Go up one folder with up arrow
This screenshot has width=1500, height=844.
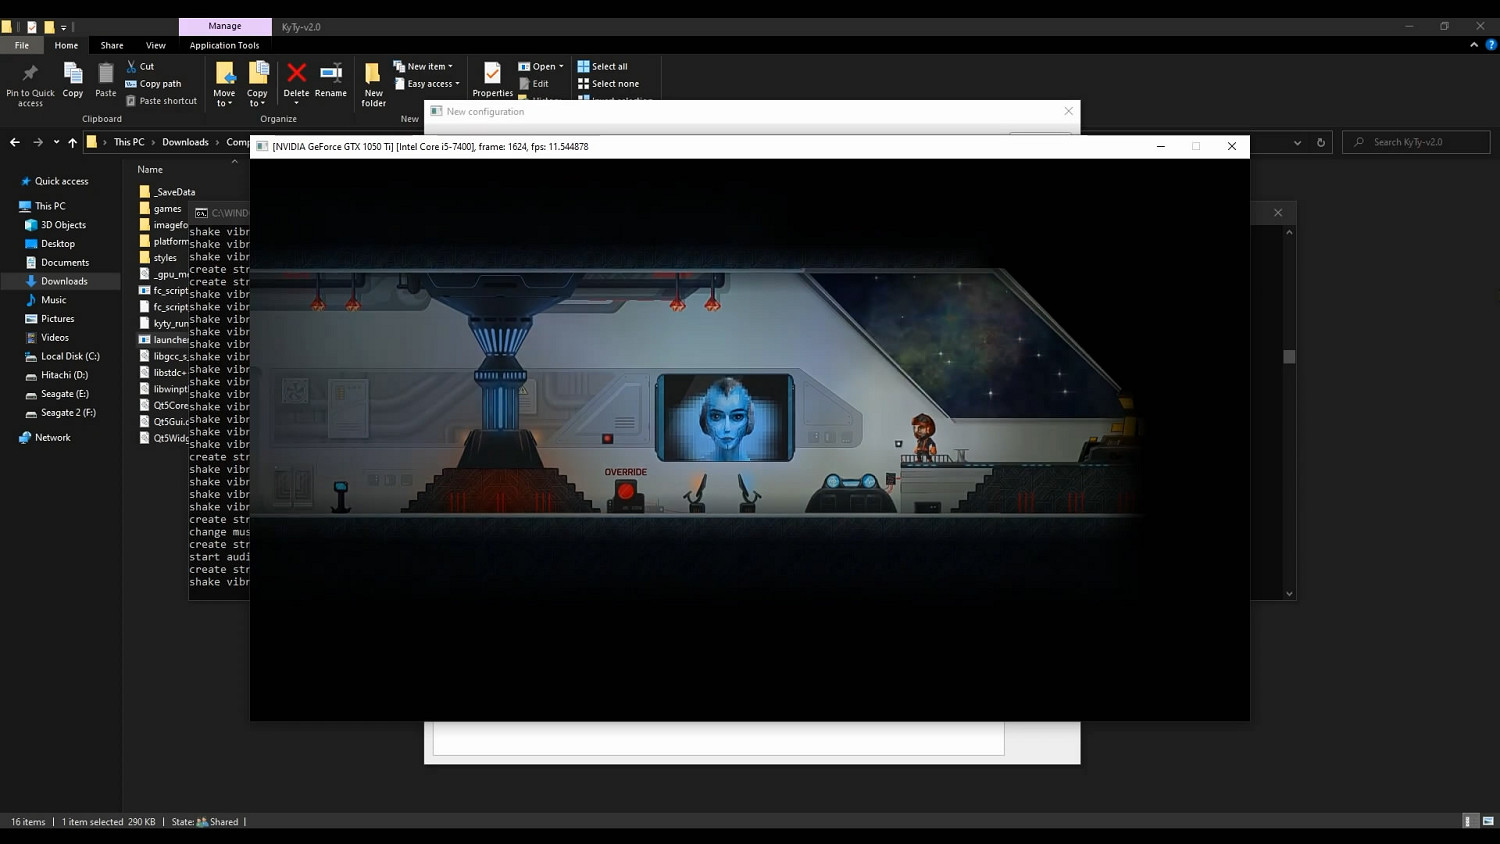(72, 142)
